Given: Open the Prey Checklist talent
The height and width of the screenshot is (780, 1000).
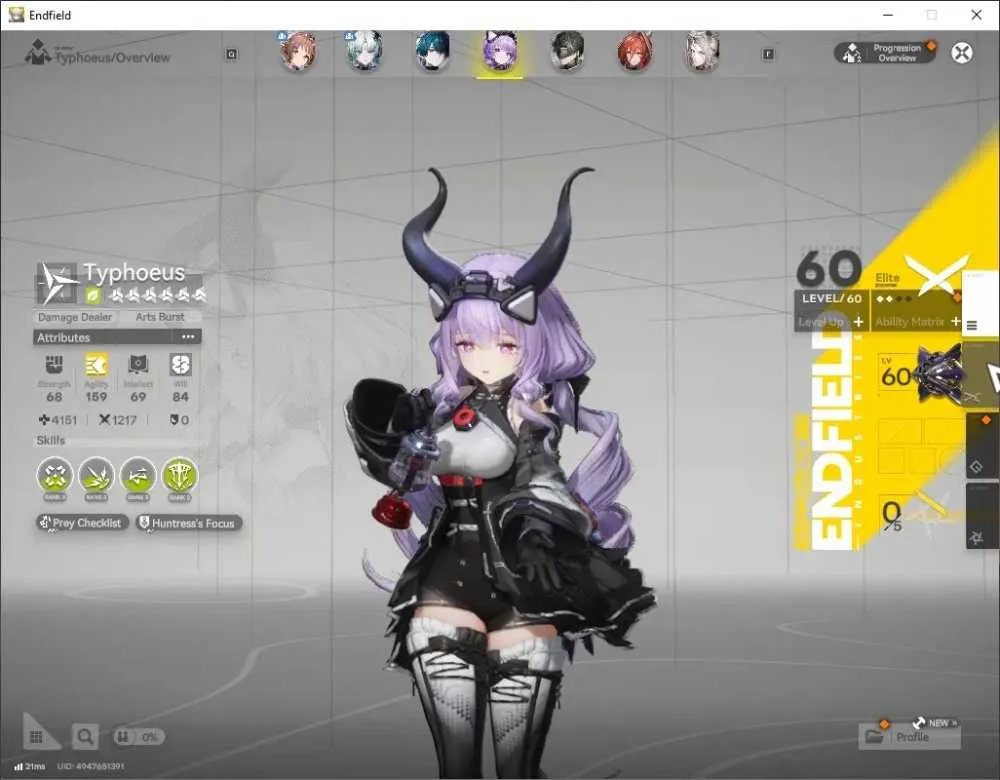Looking at the screenshot, I should click(x=82, y=523).
